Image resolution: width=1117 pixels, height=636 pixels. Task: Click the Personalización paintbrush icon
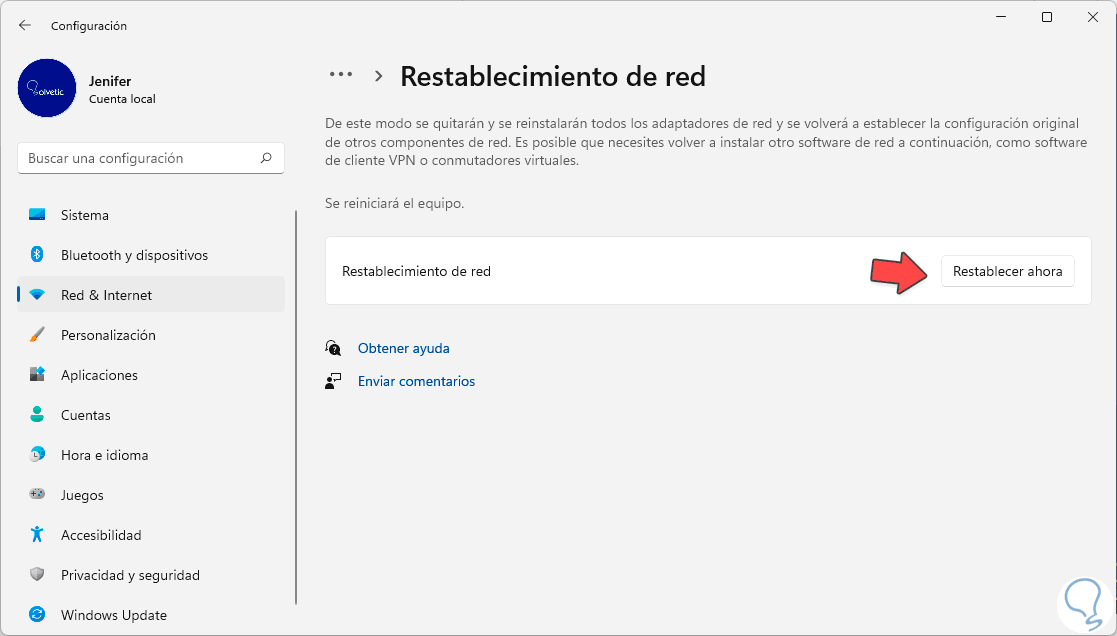point(37,335)
